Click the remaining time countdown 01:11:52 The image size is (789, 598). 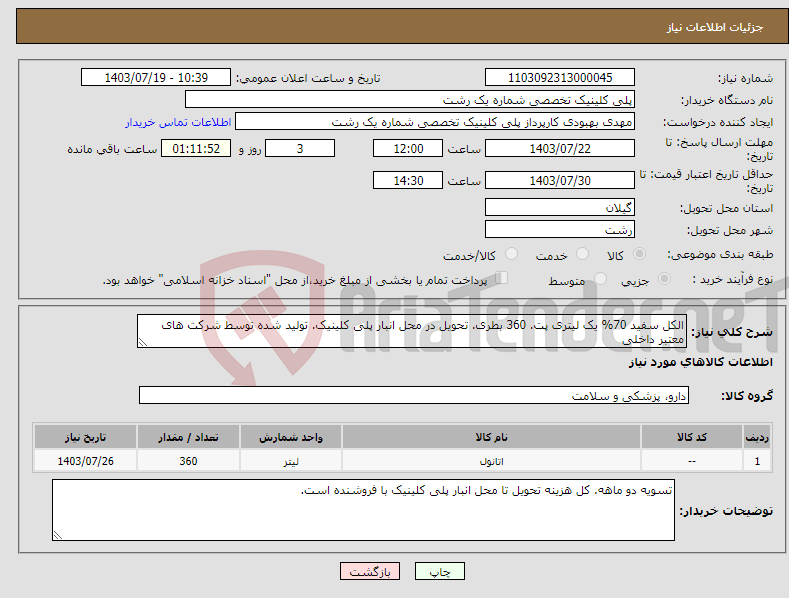click(196, 148)
